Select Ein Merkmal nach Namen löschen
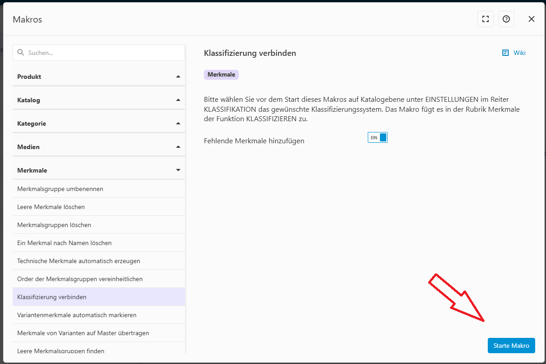This screenshot has width=546, height=364. coord(99,243)
